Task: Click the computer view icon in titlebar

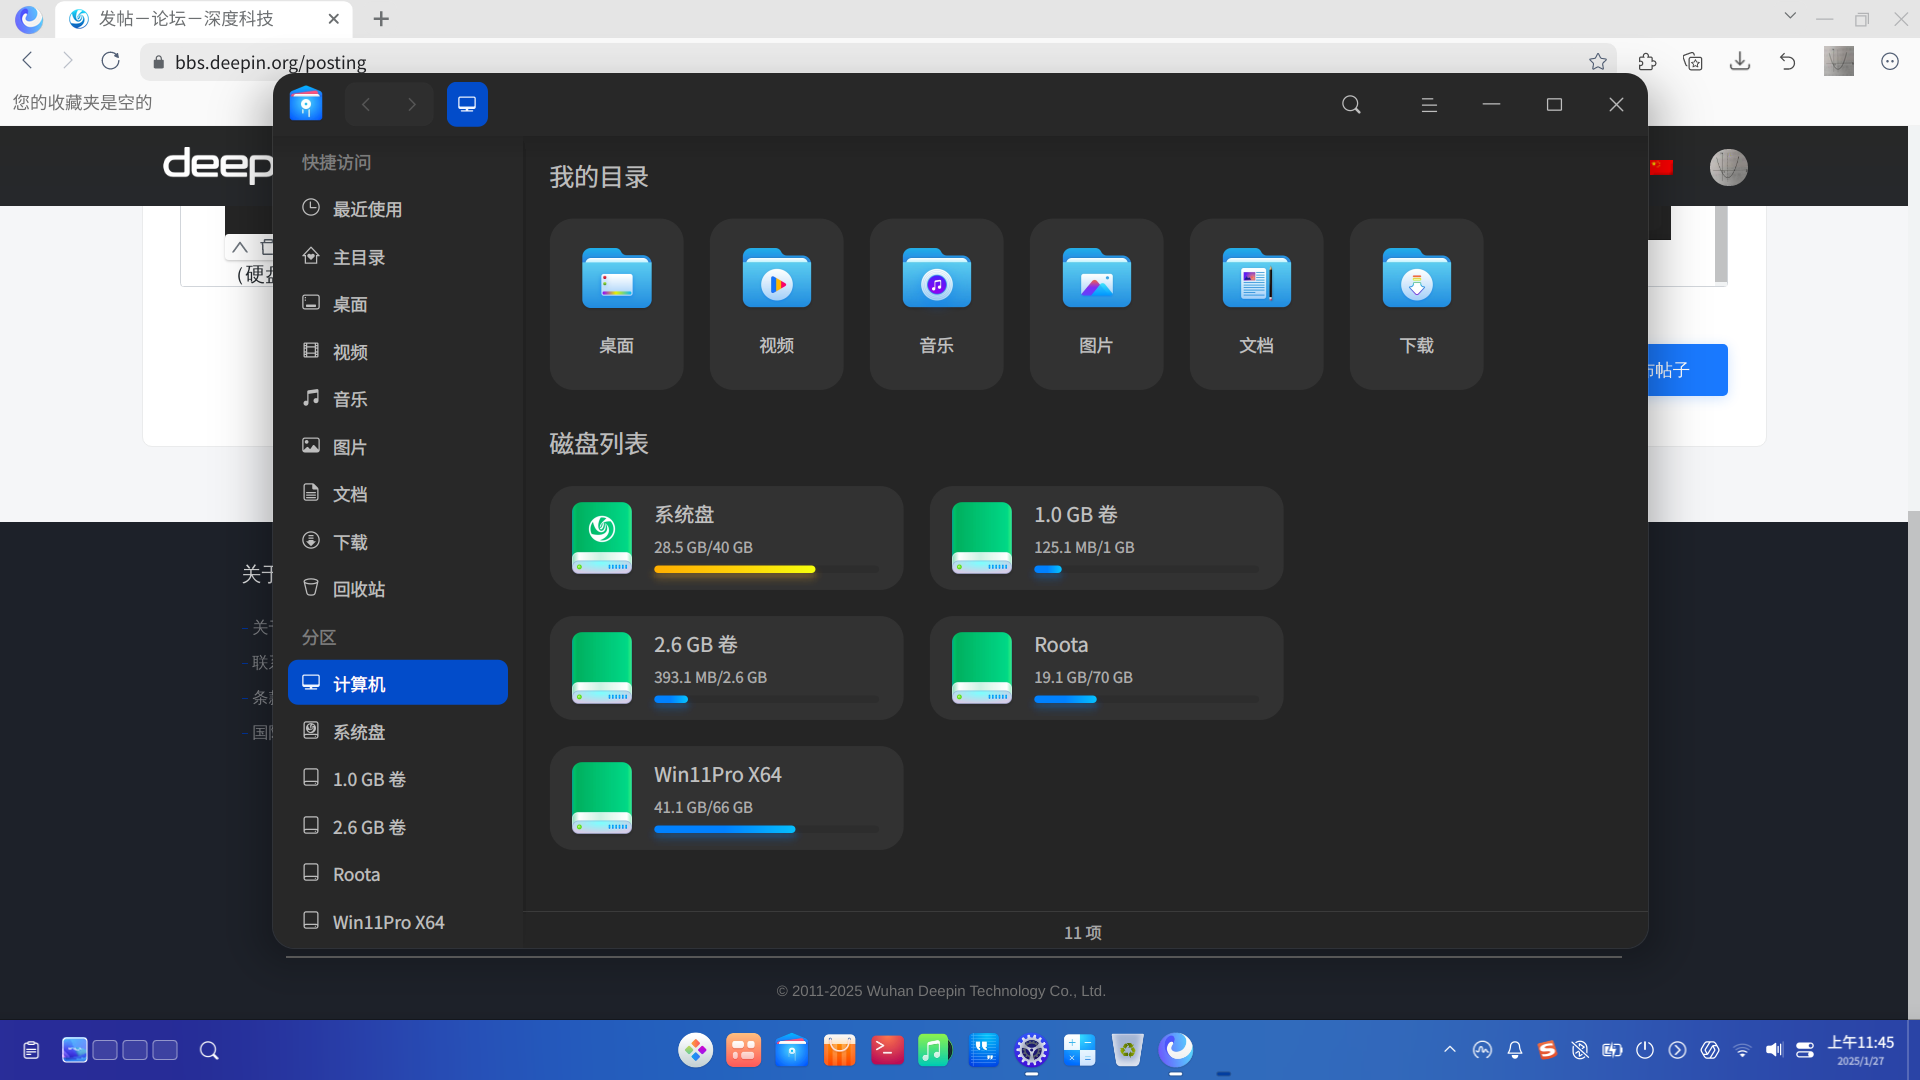Action: [x=467, y=104]
